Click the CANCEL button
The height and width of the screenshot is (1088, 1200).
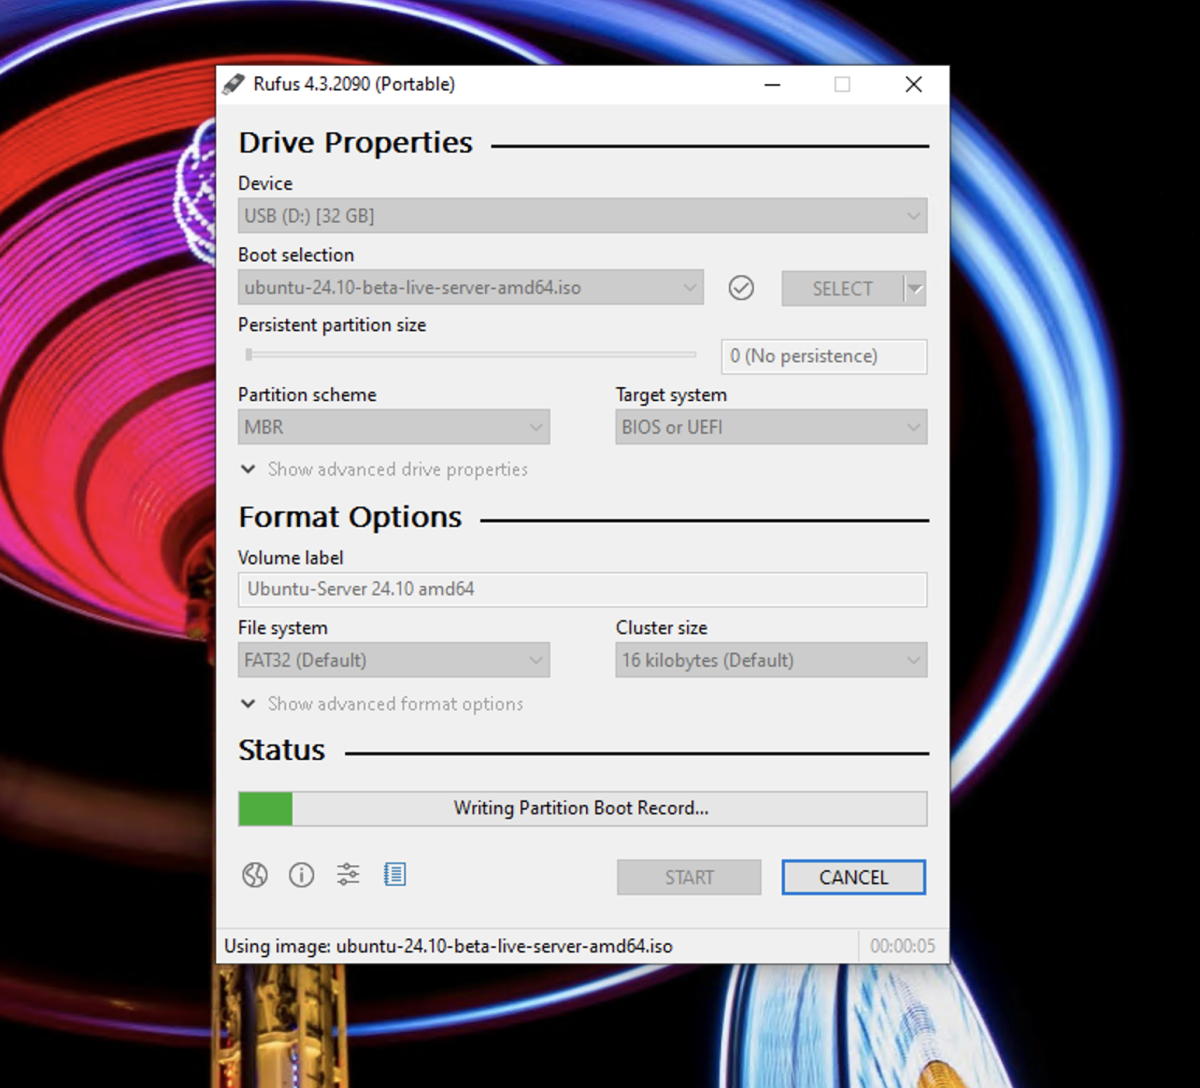click(854, 877)
